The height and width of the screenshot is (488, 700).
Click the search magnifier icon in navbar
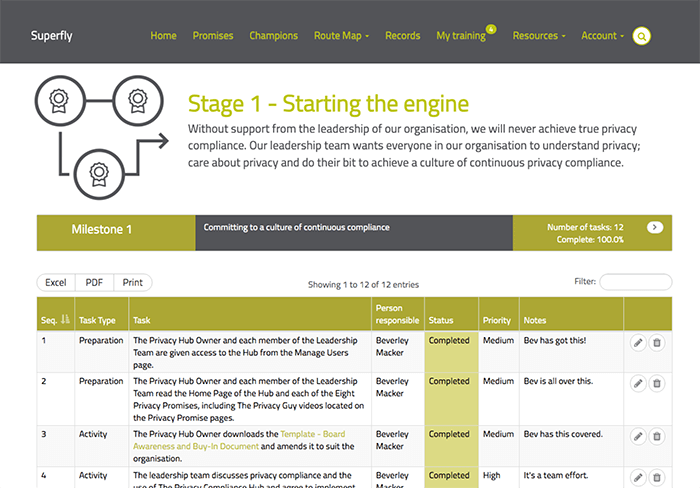642,36
